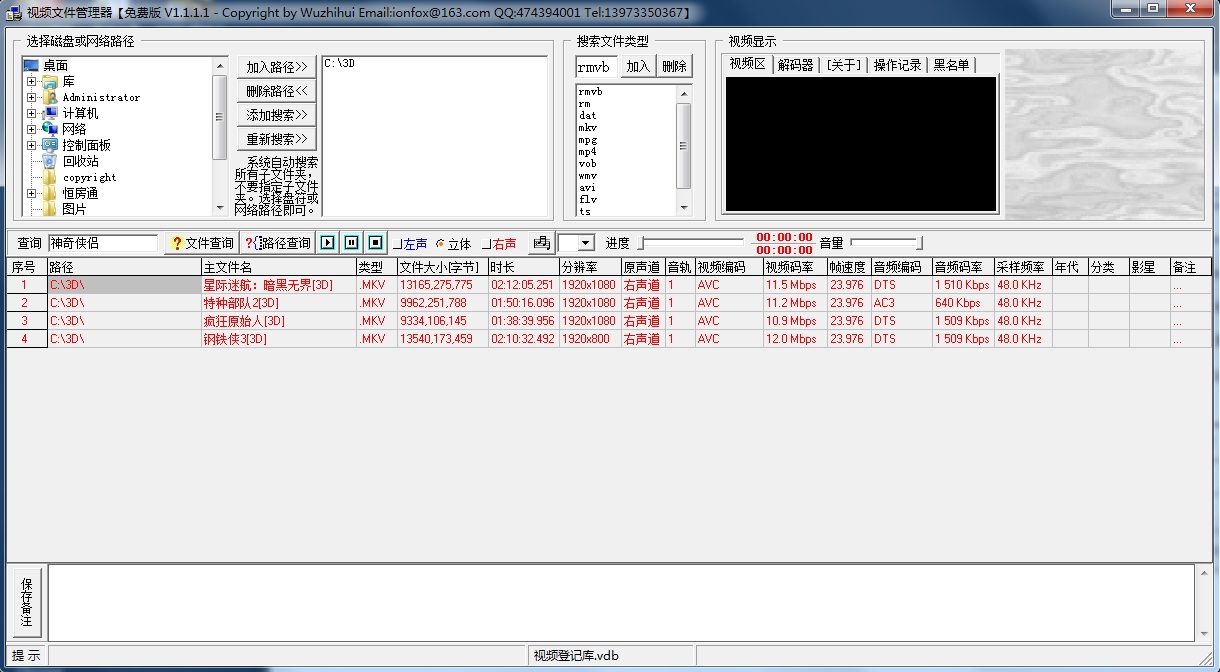Click 删除 to remove file type
The image size is (1220, 672).
click(675, 67)
